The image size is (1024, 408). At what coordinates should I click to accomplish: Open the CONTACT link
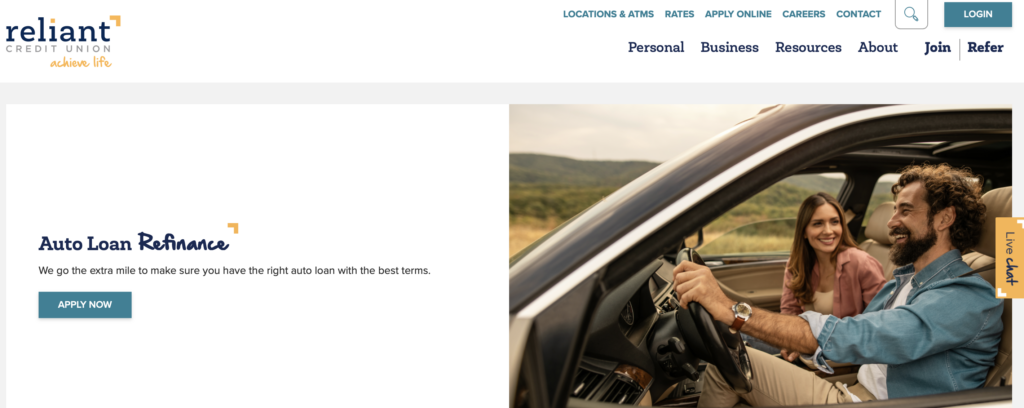coord(859,14)
